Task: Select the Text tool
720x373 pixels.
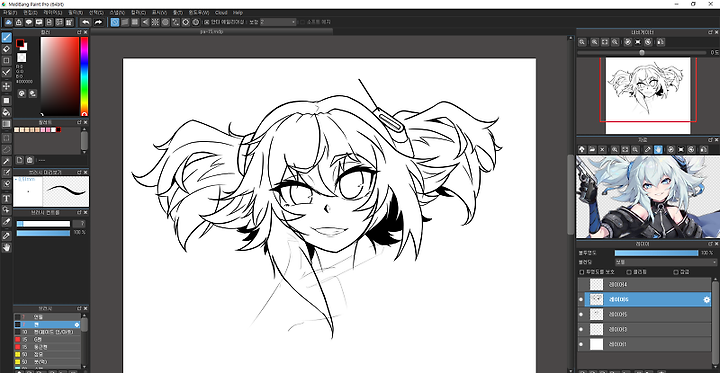Action: pyautogui.click(x=6, y=198)
